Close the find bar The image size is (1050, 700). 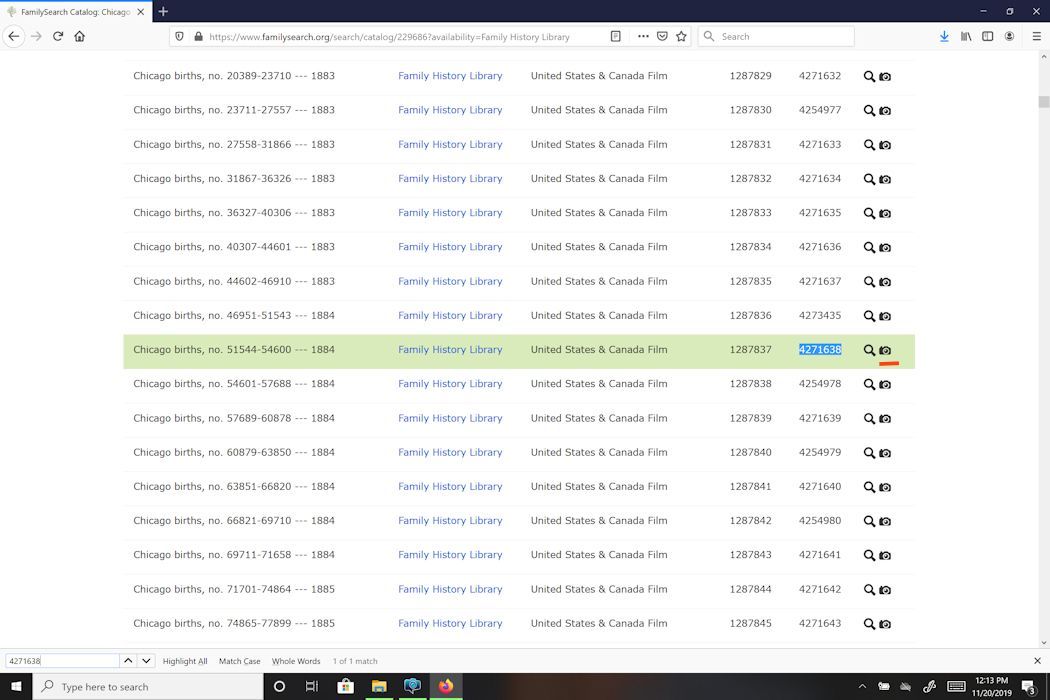[x=1037, y=660]
